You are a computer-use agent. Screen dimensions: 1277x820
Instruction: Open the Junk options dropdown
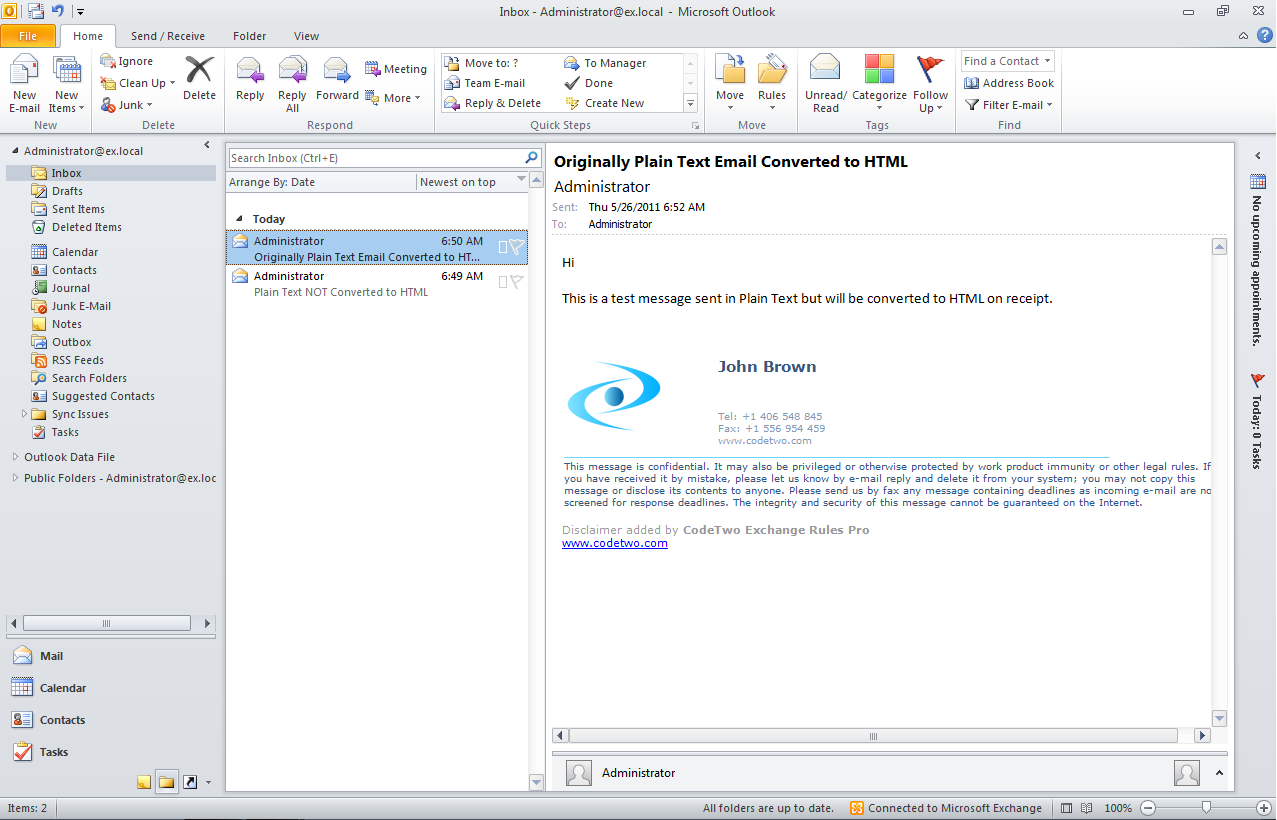point(127,105)
